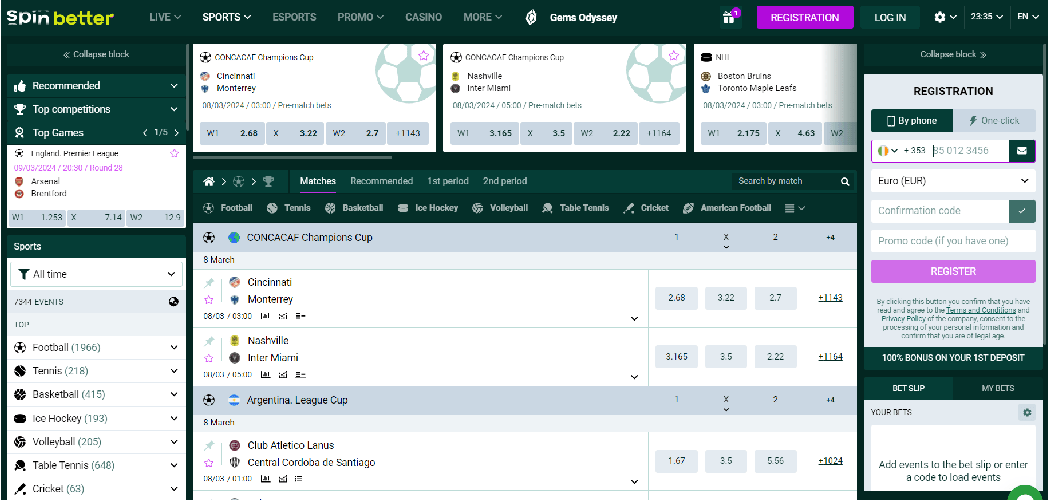Favorite the Cincinnati vs Monterrey card star

423,56
